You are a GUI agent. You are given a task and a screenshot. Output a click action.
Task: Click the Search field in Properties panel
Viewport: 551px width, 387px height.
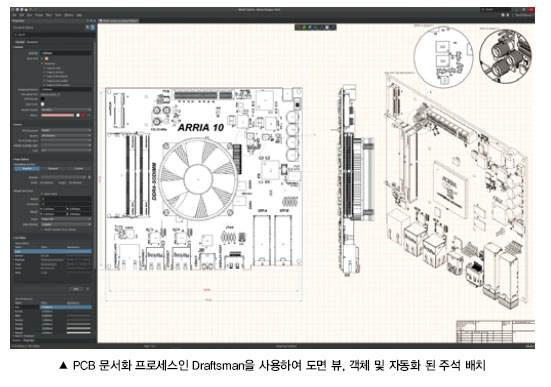tap(53, 35)
